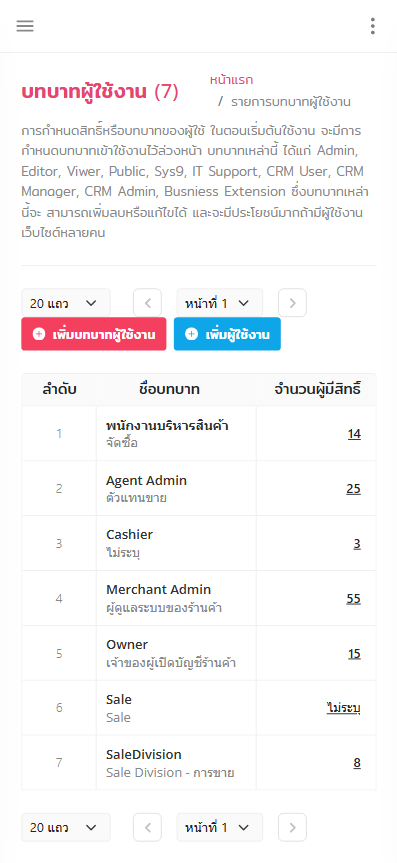This screenshot has width=397, height=863.
Task: Select the Cashier role name
Action: point(129,534)
